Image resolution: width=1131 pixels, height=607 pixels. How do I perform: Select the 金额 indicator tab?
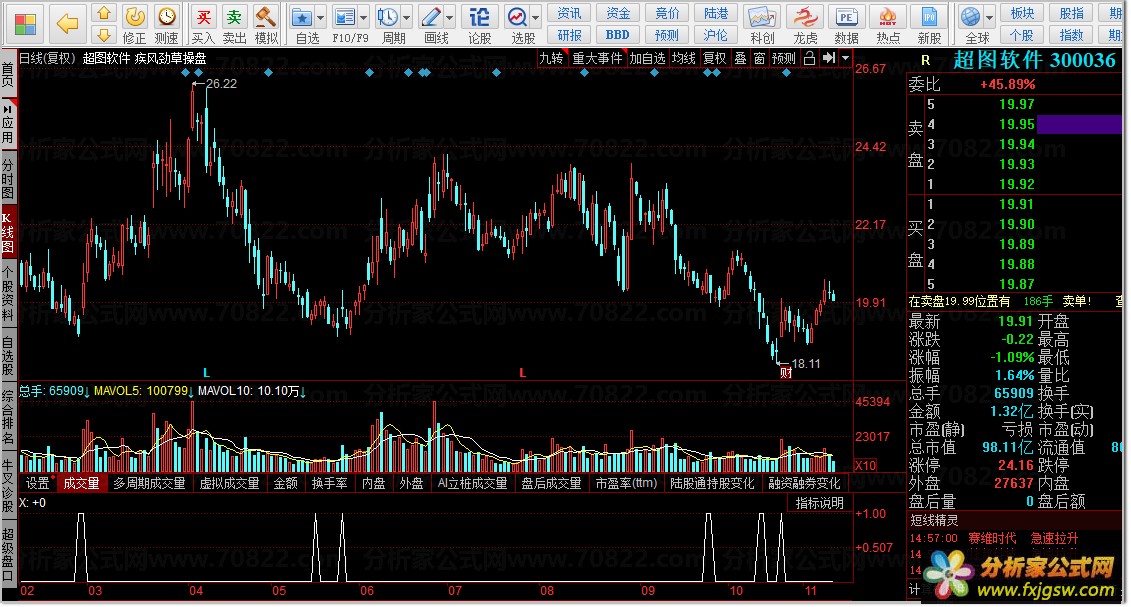286,483
